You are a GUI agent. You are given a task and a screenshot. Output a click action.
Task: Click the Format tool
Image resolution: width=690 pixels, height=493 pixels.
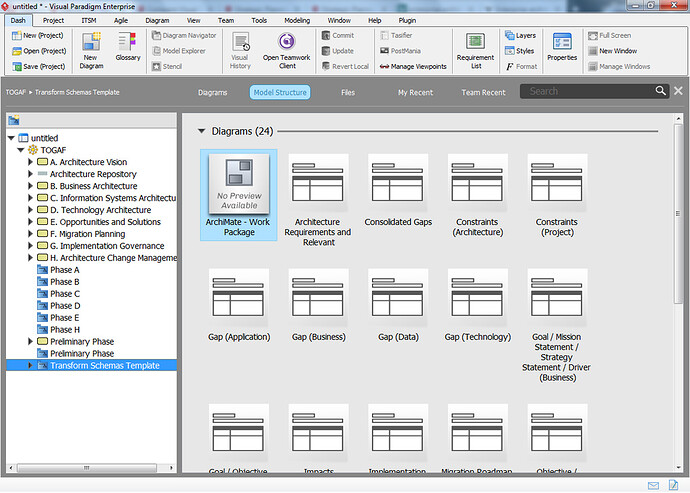521,66
